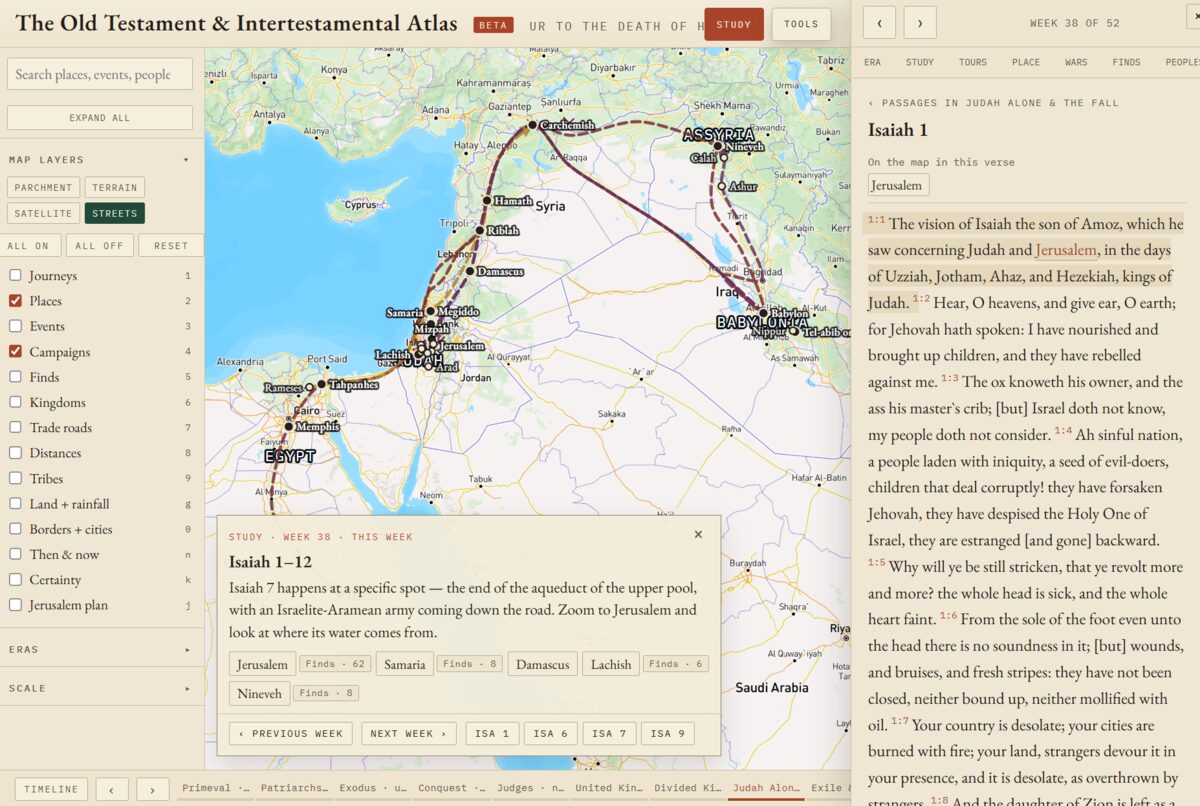The image size is (1200, 806).
Task: Enable the Finds layer checkbox
Action: pyautogui.click(x=15, y=377)
